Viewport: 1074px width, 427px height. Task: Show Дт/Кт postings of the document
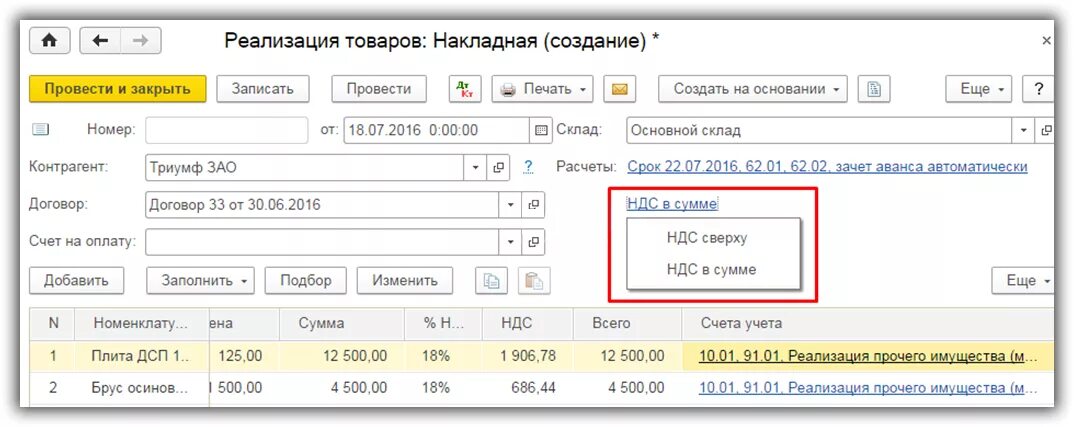(466, 89)
